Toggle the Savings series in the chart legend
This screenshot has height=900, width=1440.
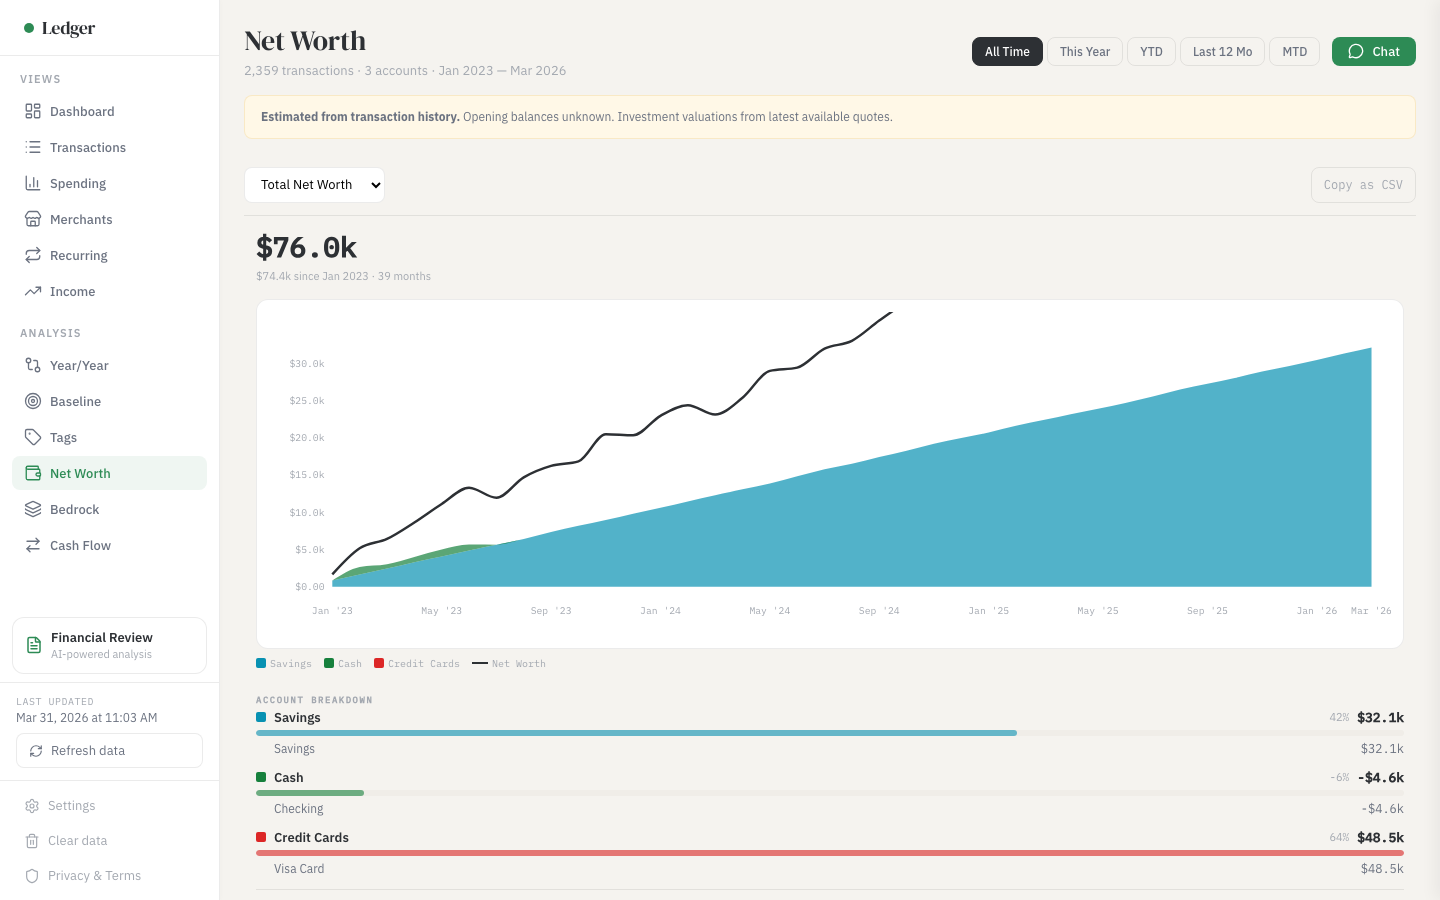(283, 663)
